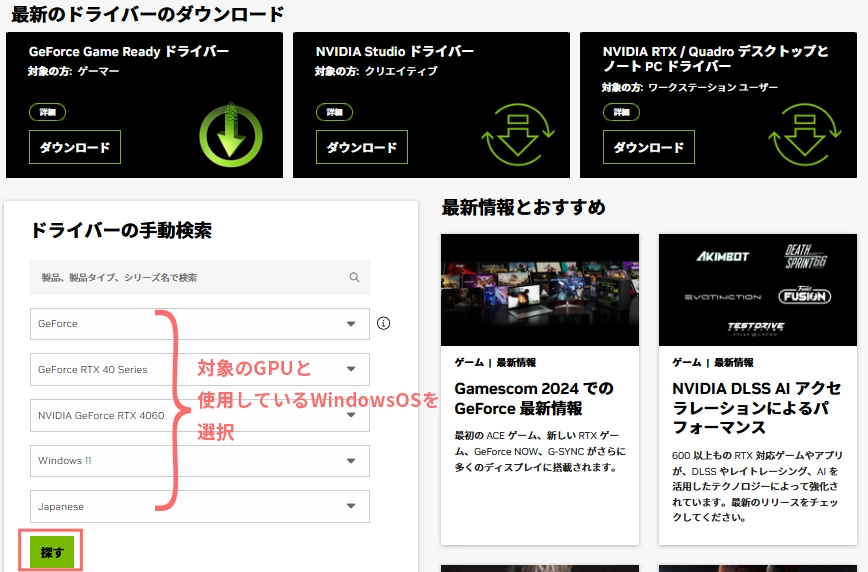Click the magnifier icon in the search field

tap(354, 277)
